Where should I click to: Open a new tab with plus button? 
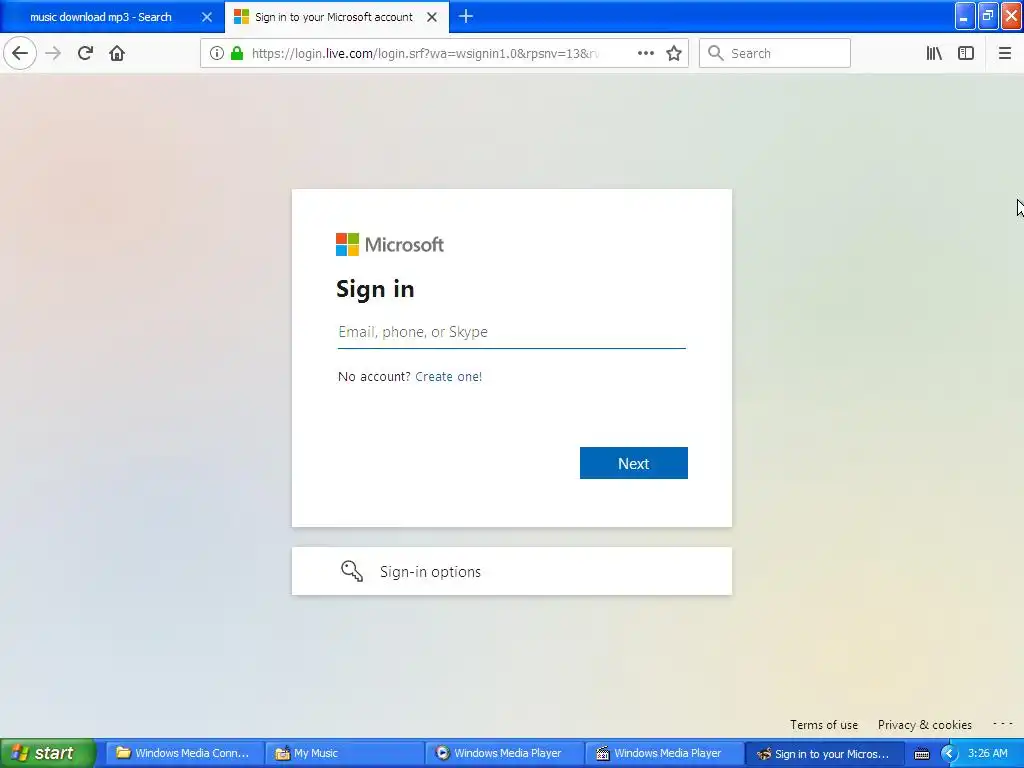click(466, 16)
